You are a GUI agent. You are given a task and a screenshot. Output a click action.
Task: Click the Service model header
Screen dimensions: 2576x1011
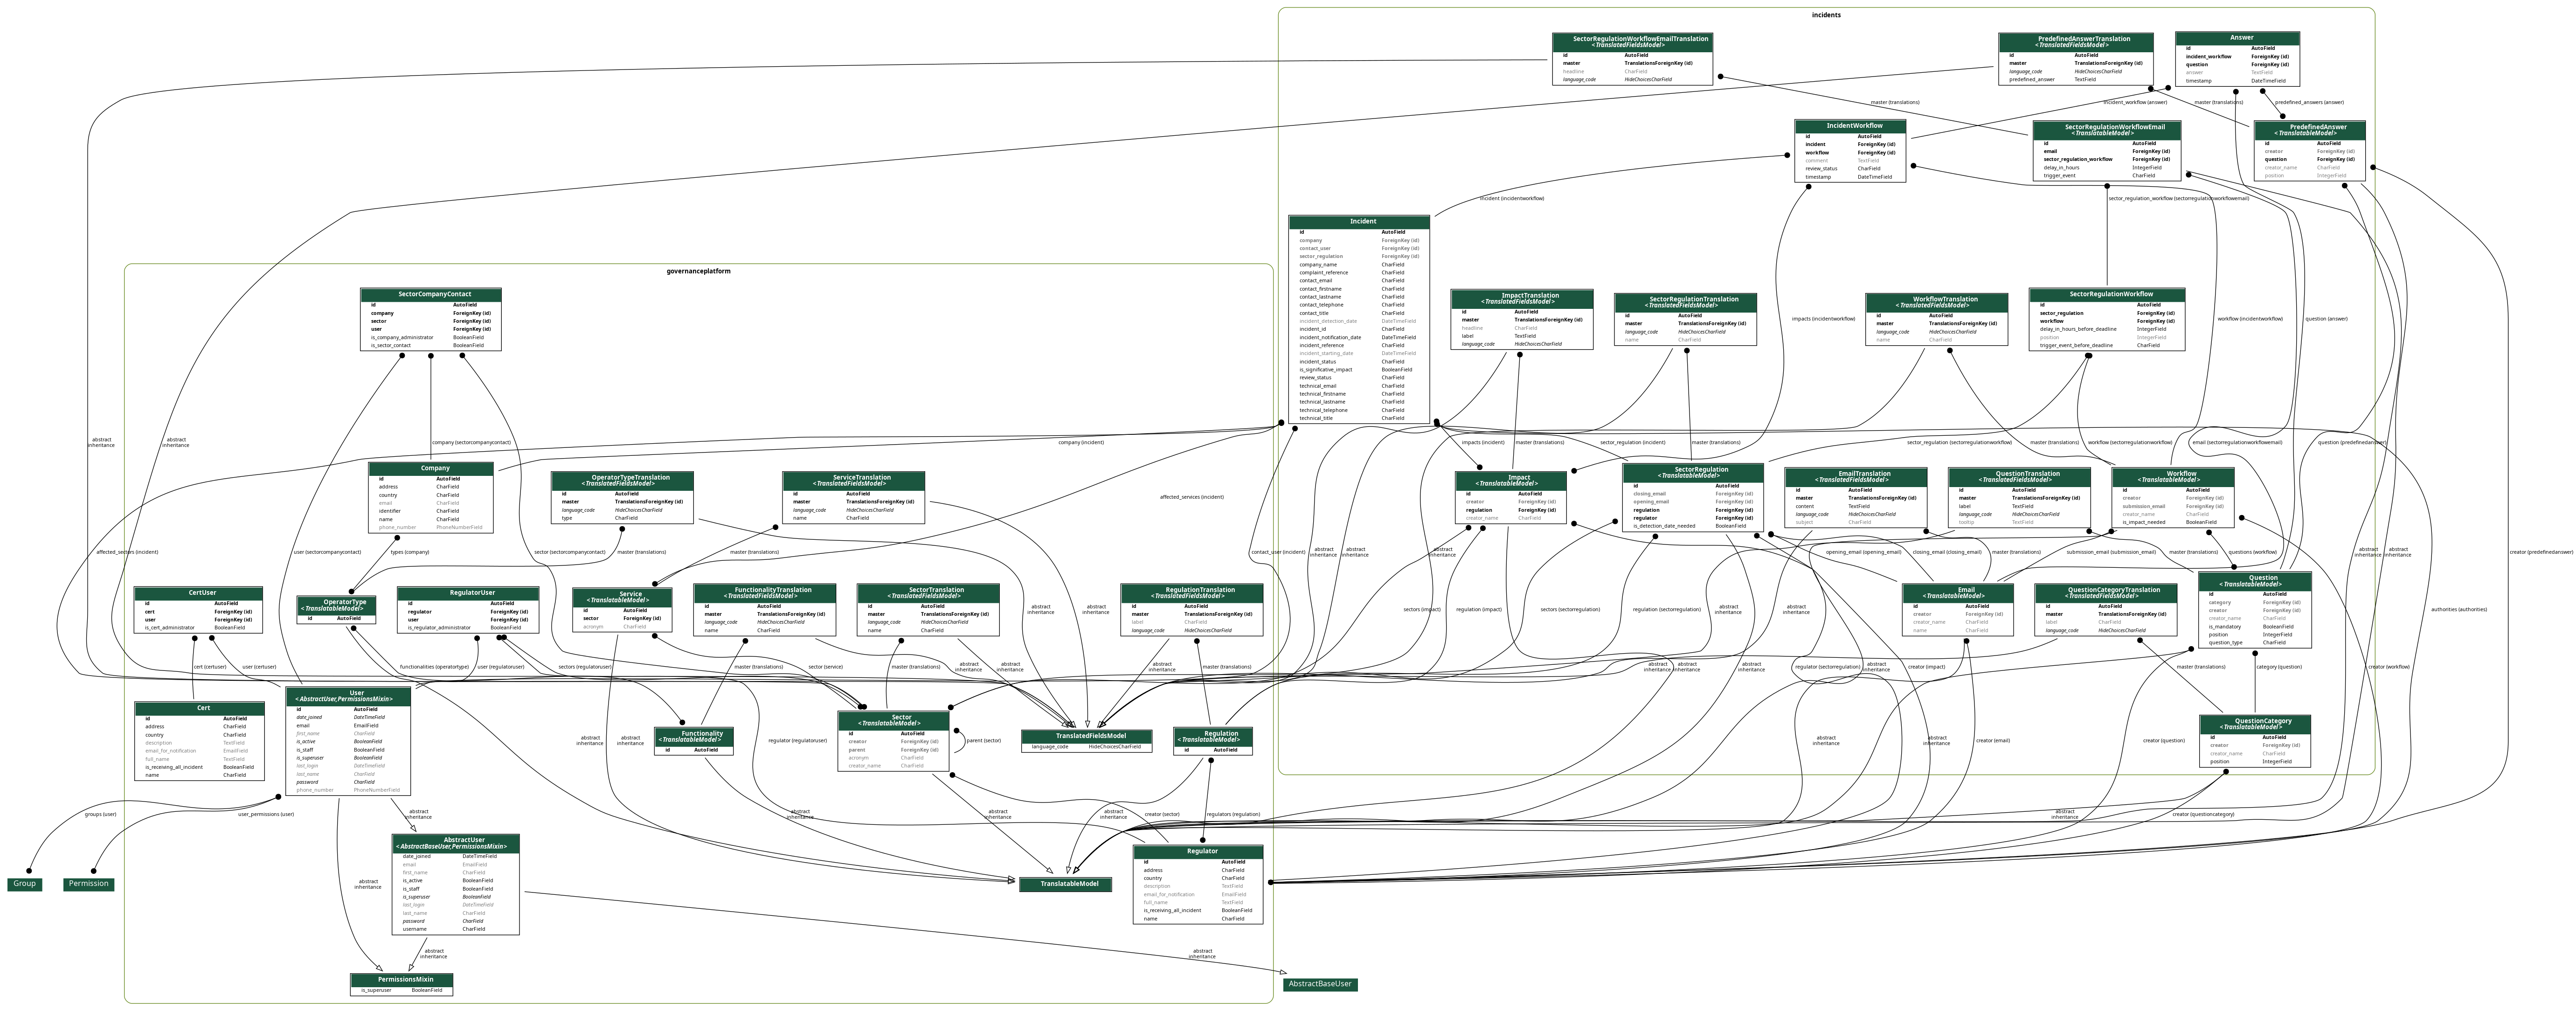(x=622, y=597)
